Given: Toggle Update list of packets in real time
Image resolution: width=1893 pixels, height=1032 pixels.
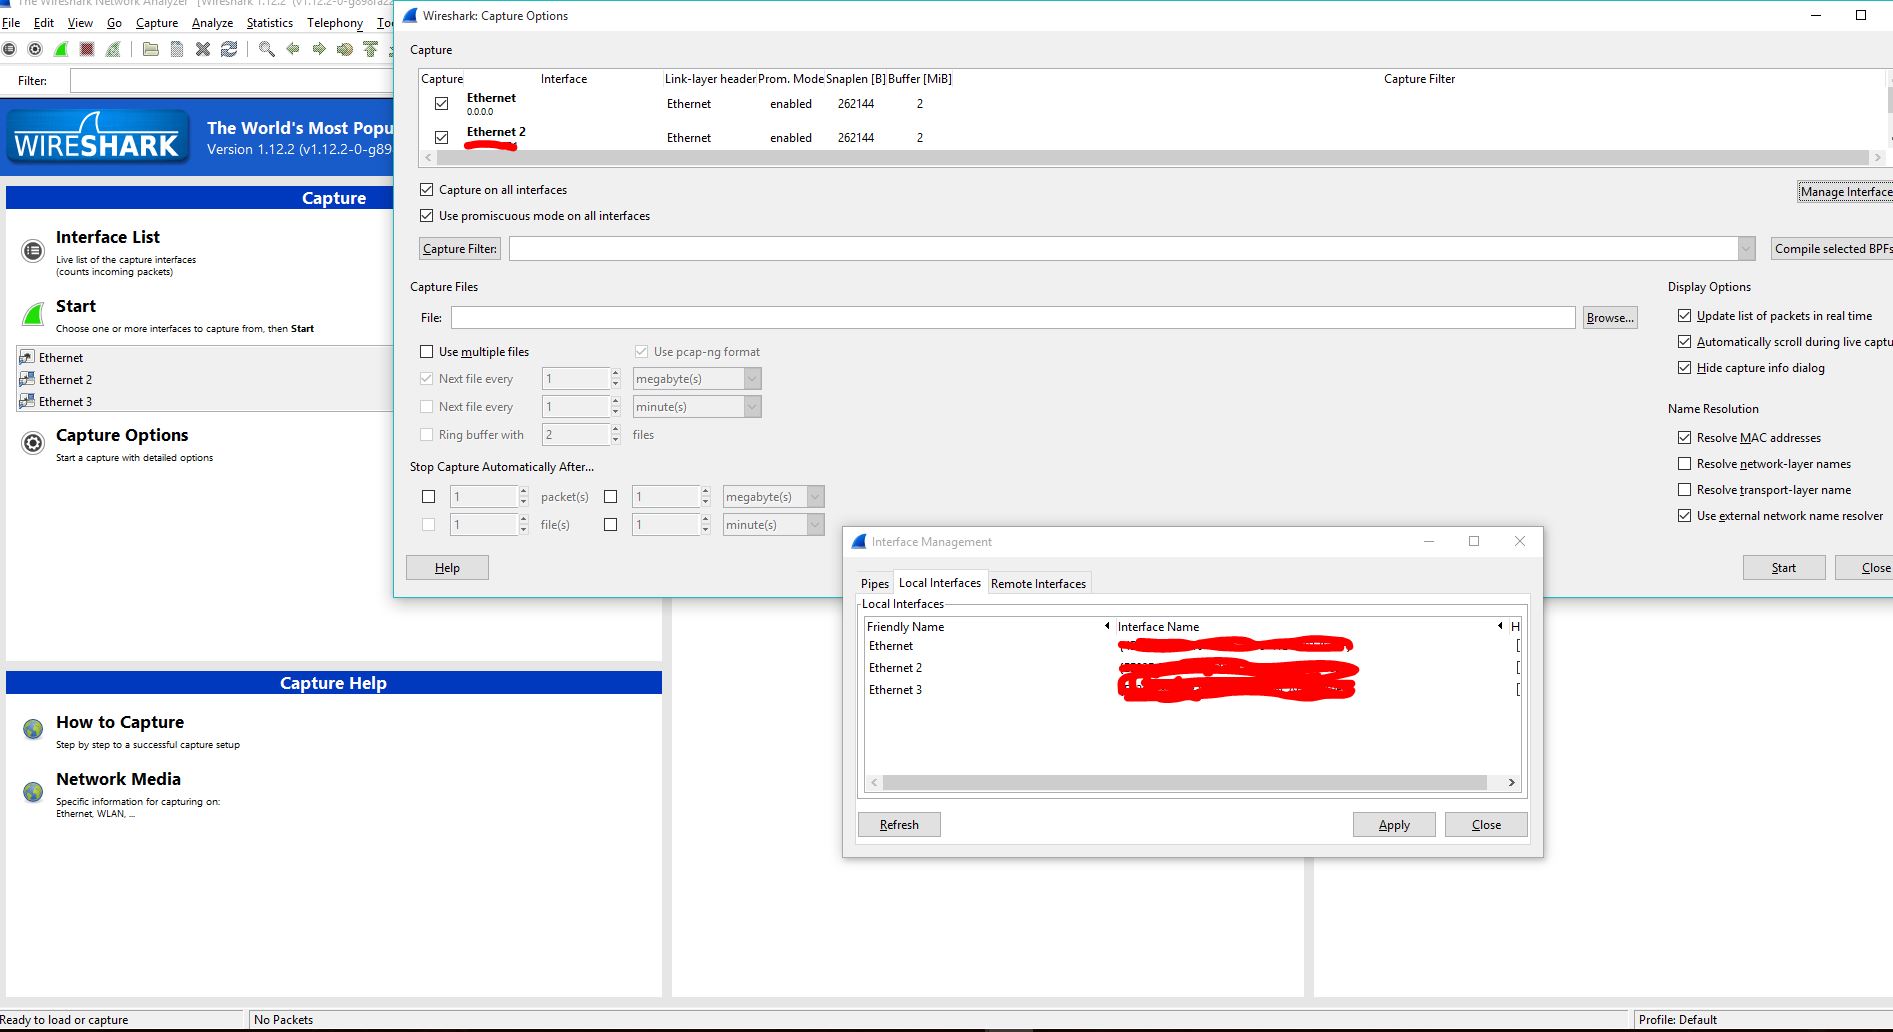Looking at the screenshot, I should pos(1684,315).
